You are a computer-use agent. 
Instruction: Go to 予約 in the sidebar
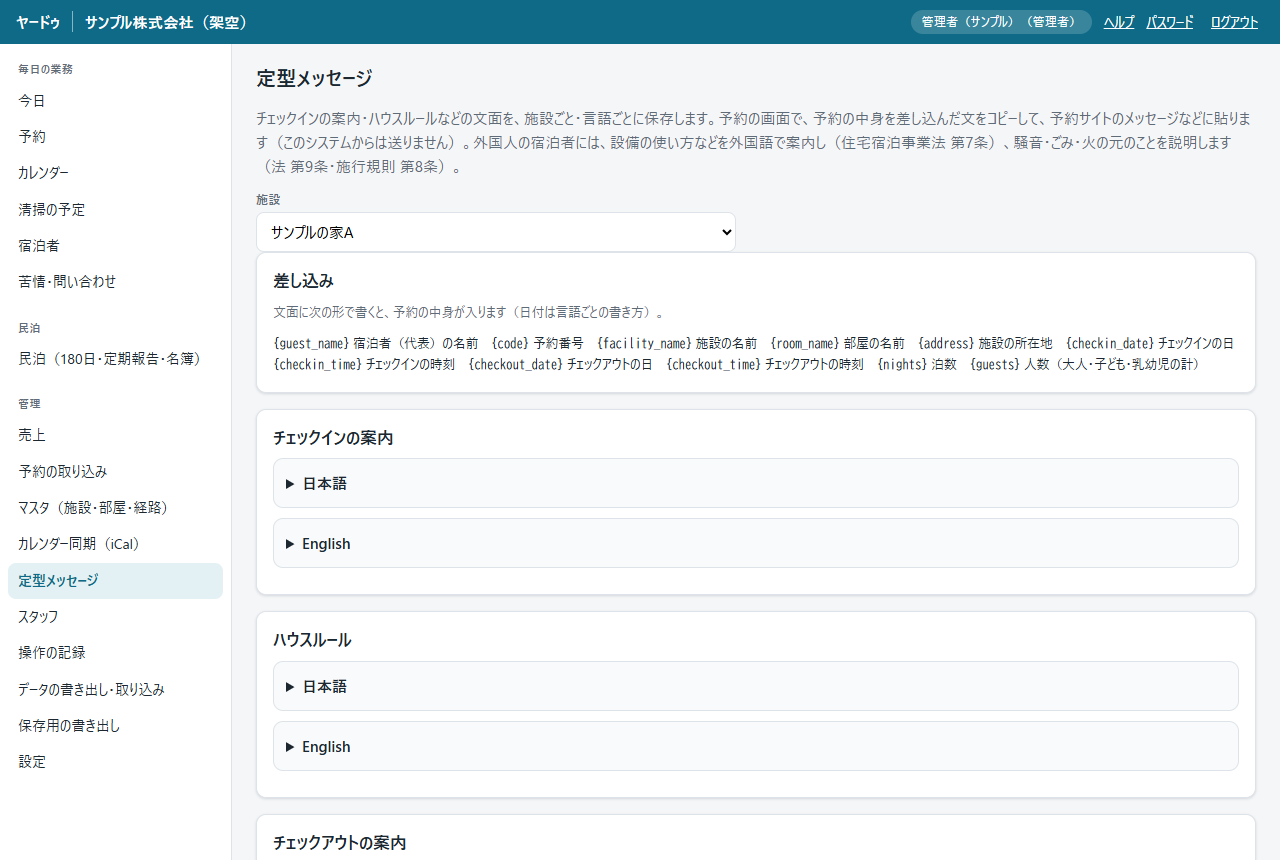point(115,137)
